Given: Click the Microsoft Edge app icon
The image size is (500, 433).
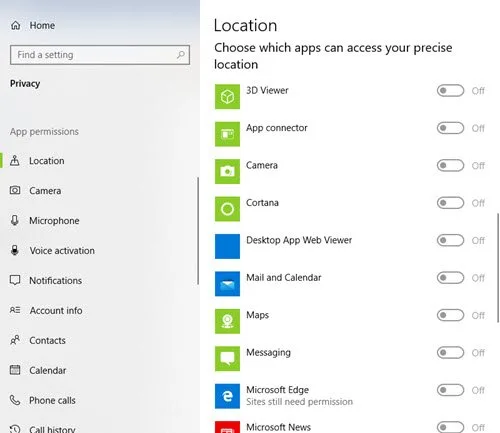Looking at the screenshot, I should pos(227,396).
